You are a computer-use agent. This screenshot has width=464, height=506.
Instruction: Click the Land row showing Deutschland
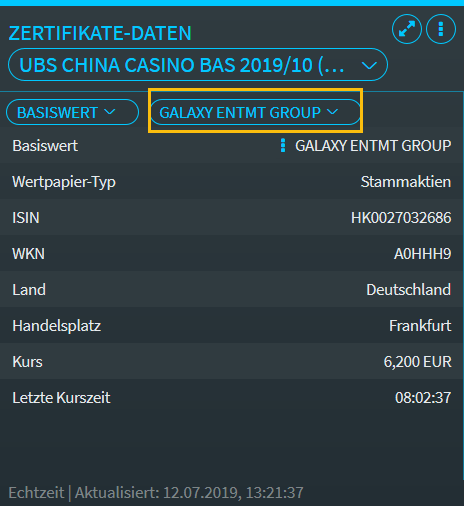232,290
